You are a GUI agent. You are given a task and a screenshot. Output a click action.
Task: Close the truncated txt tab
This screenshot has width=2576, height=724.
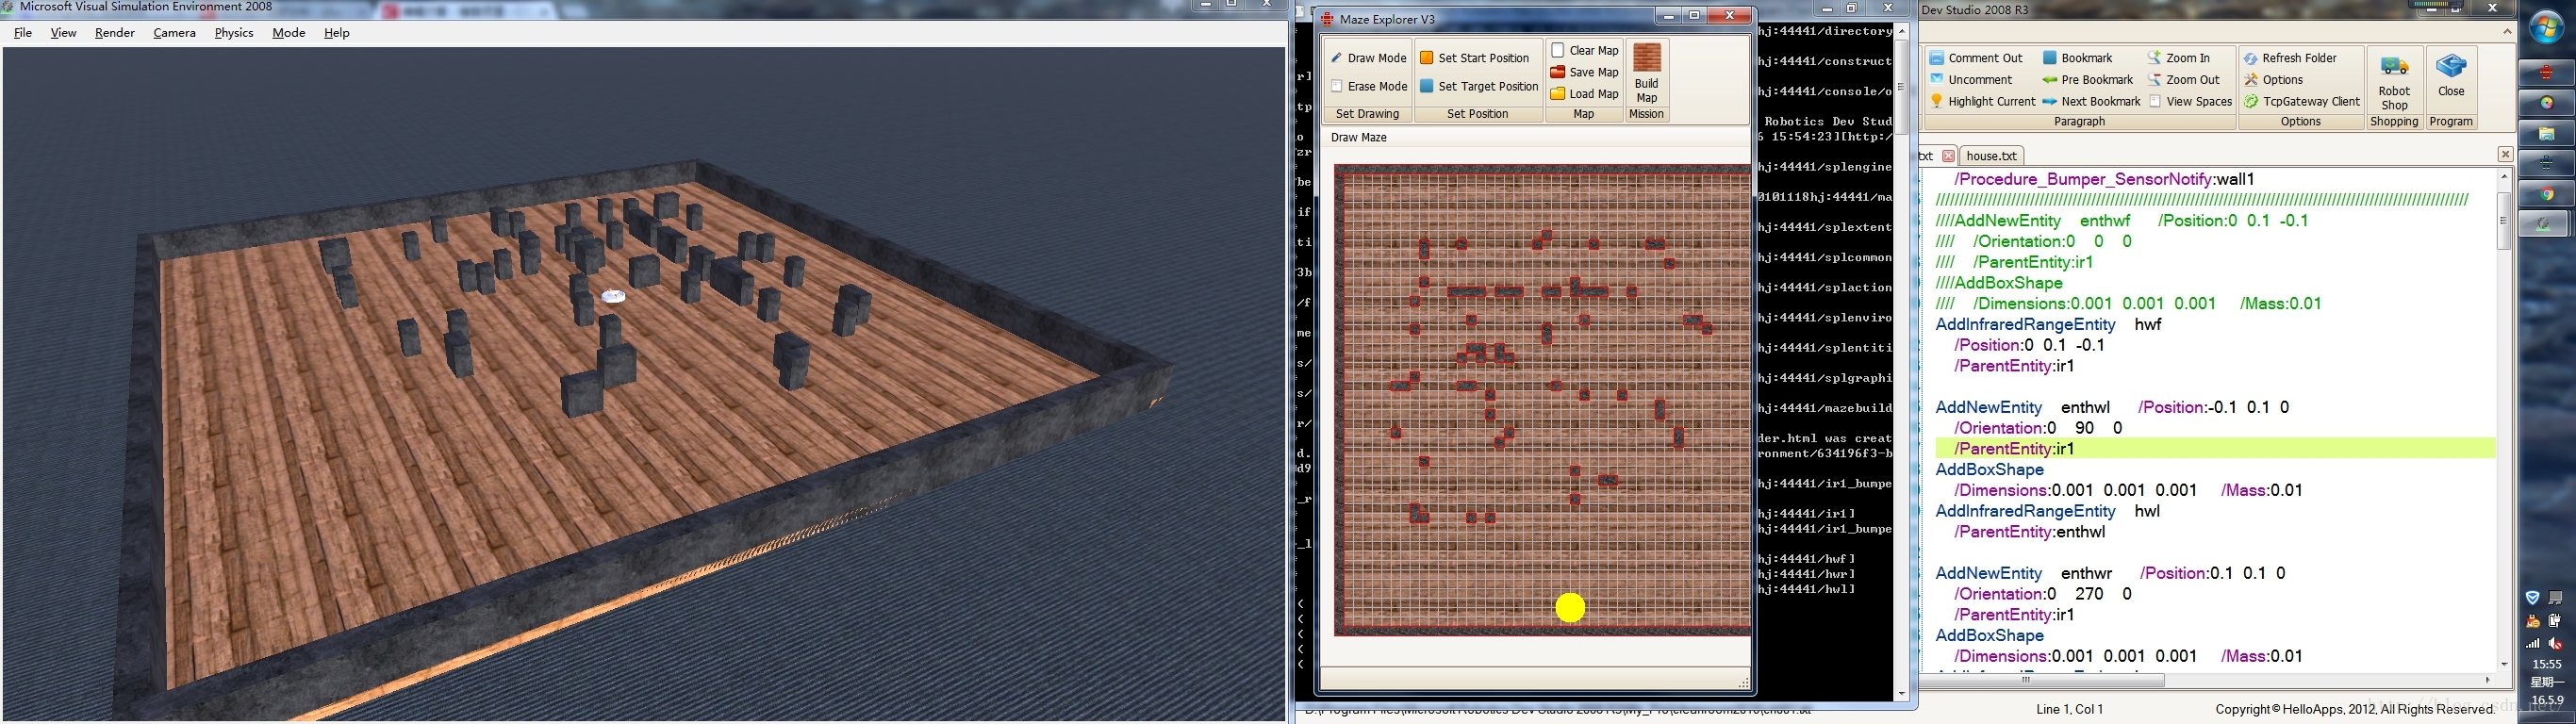tap(1948, 156)
